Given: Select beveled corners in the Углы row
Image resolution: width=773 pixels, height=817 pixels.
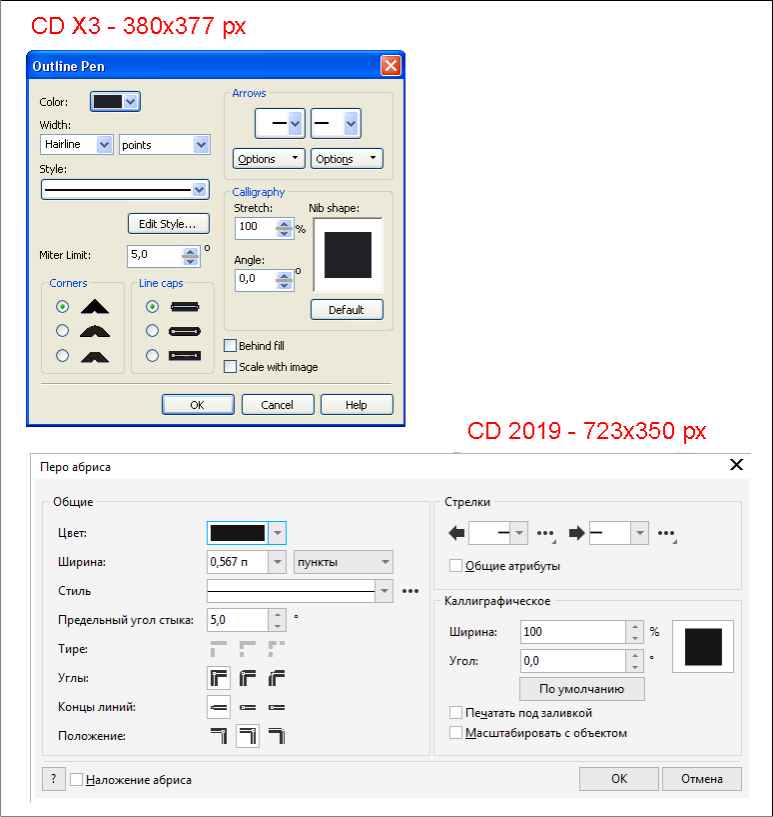Looking at the screenshot, I should tap(276, 678).
